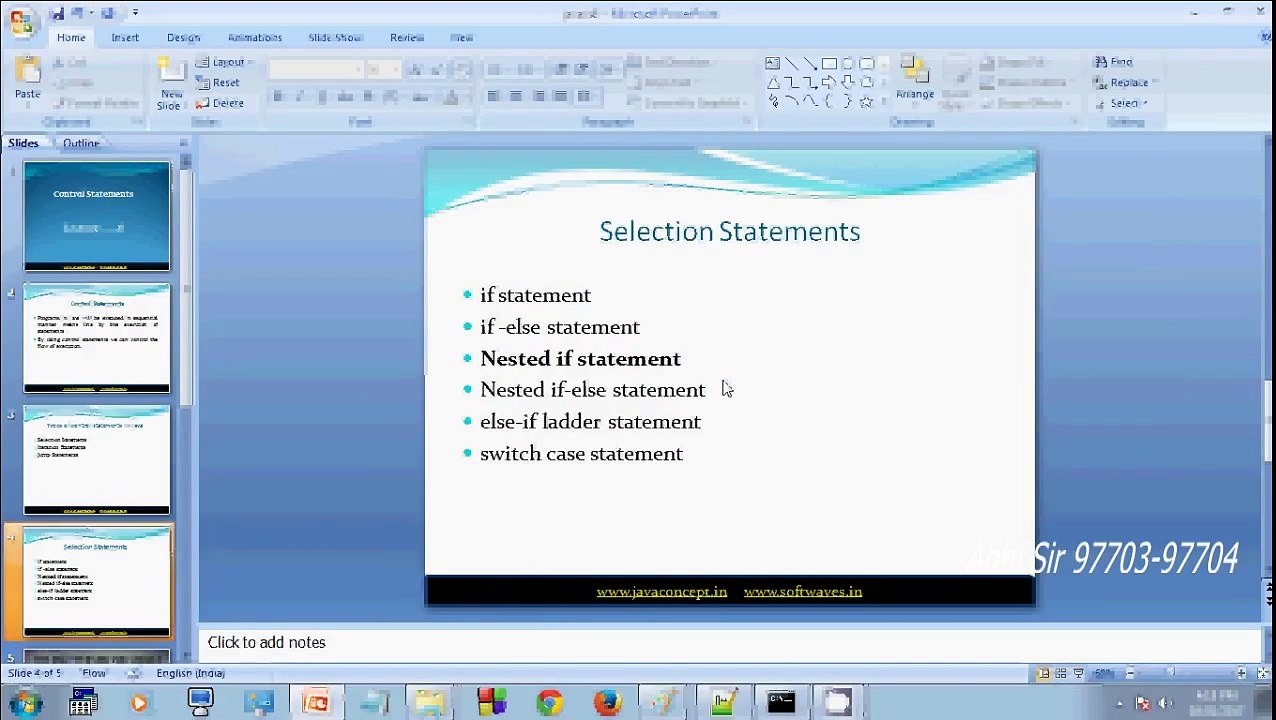Switch to Slides pane tab
The width and height of the screenshot is (1276, 720).
point(24,143)
